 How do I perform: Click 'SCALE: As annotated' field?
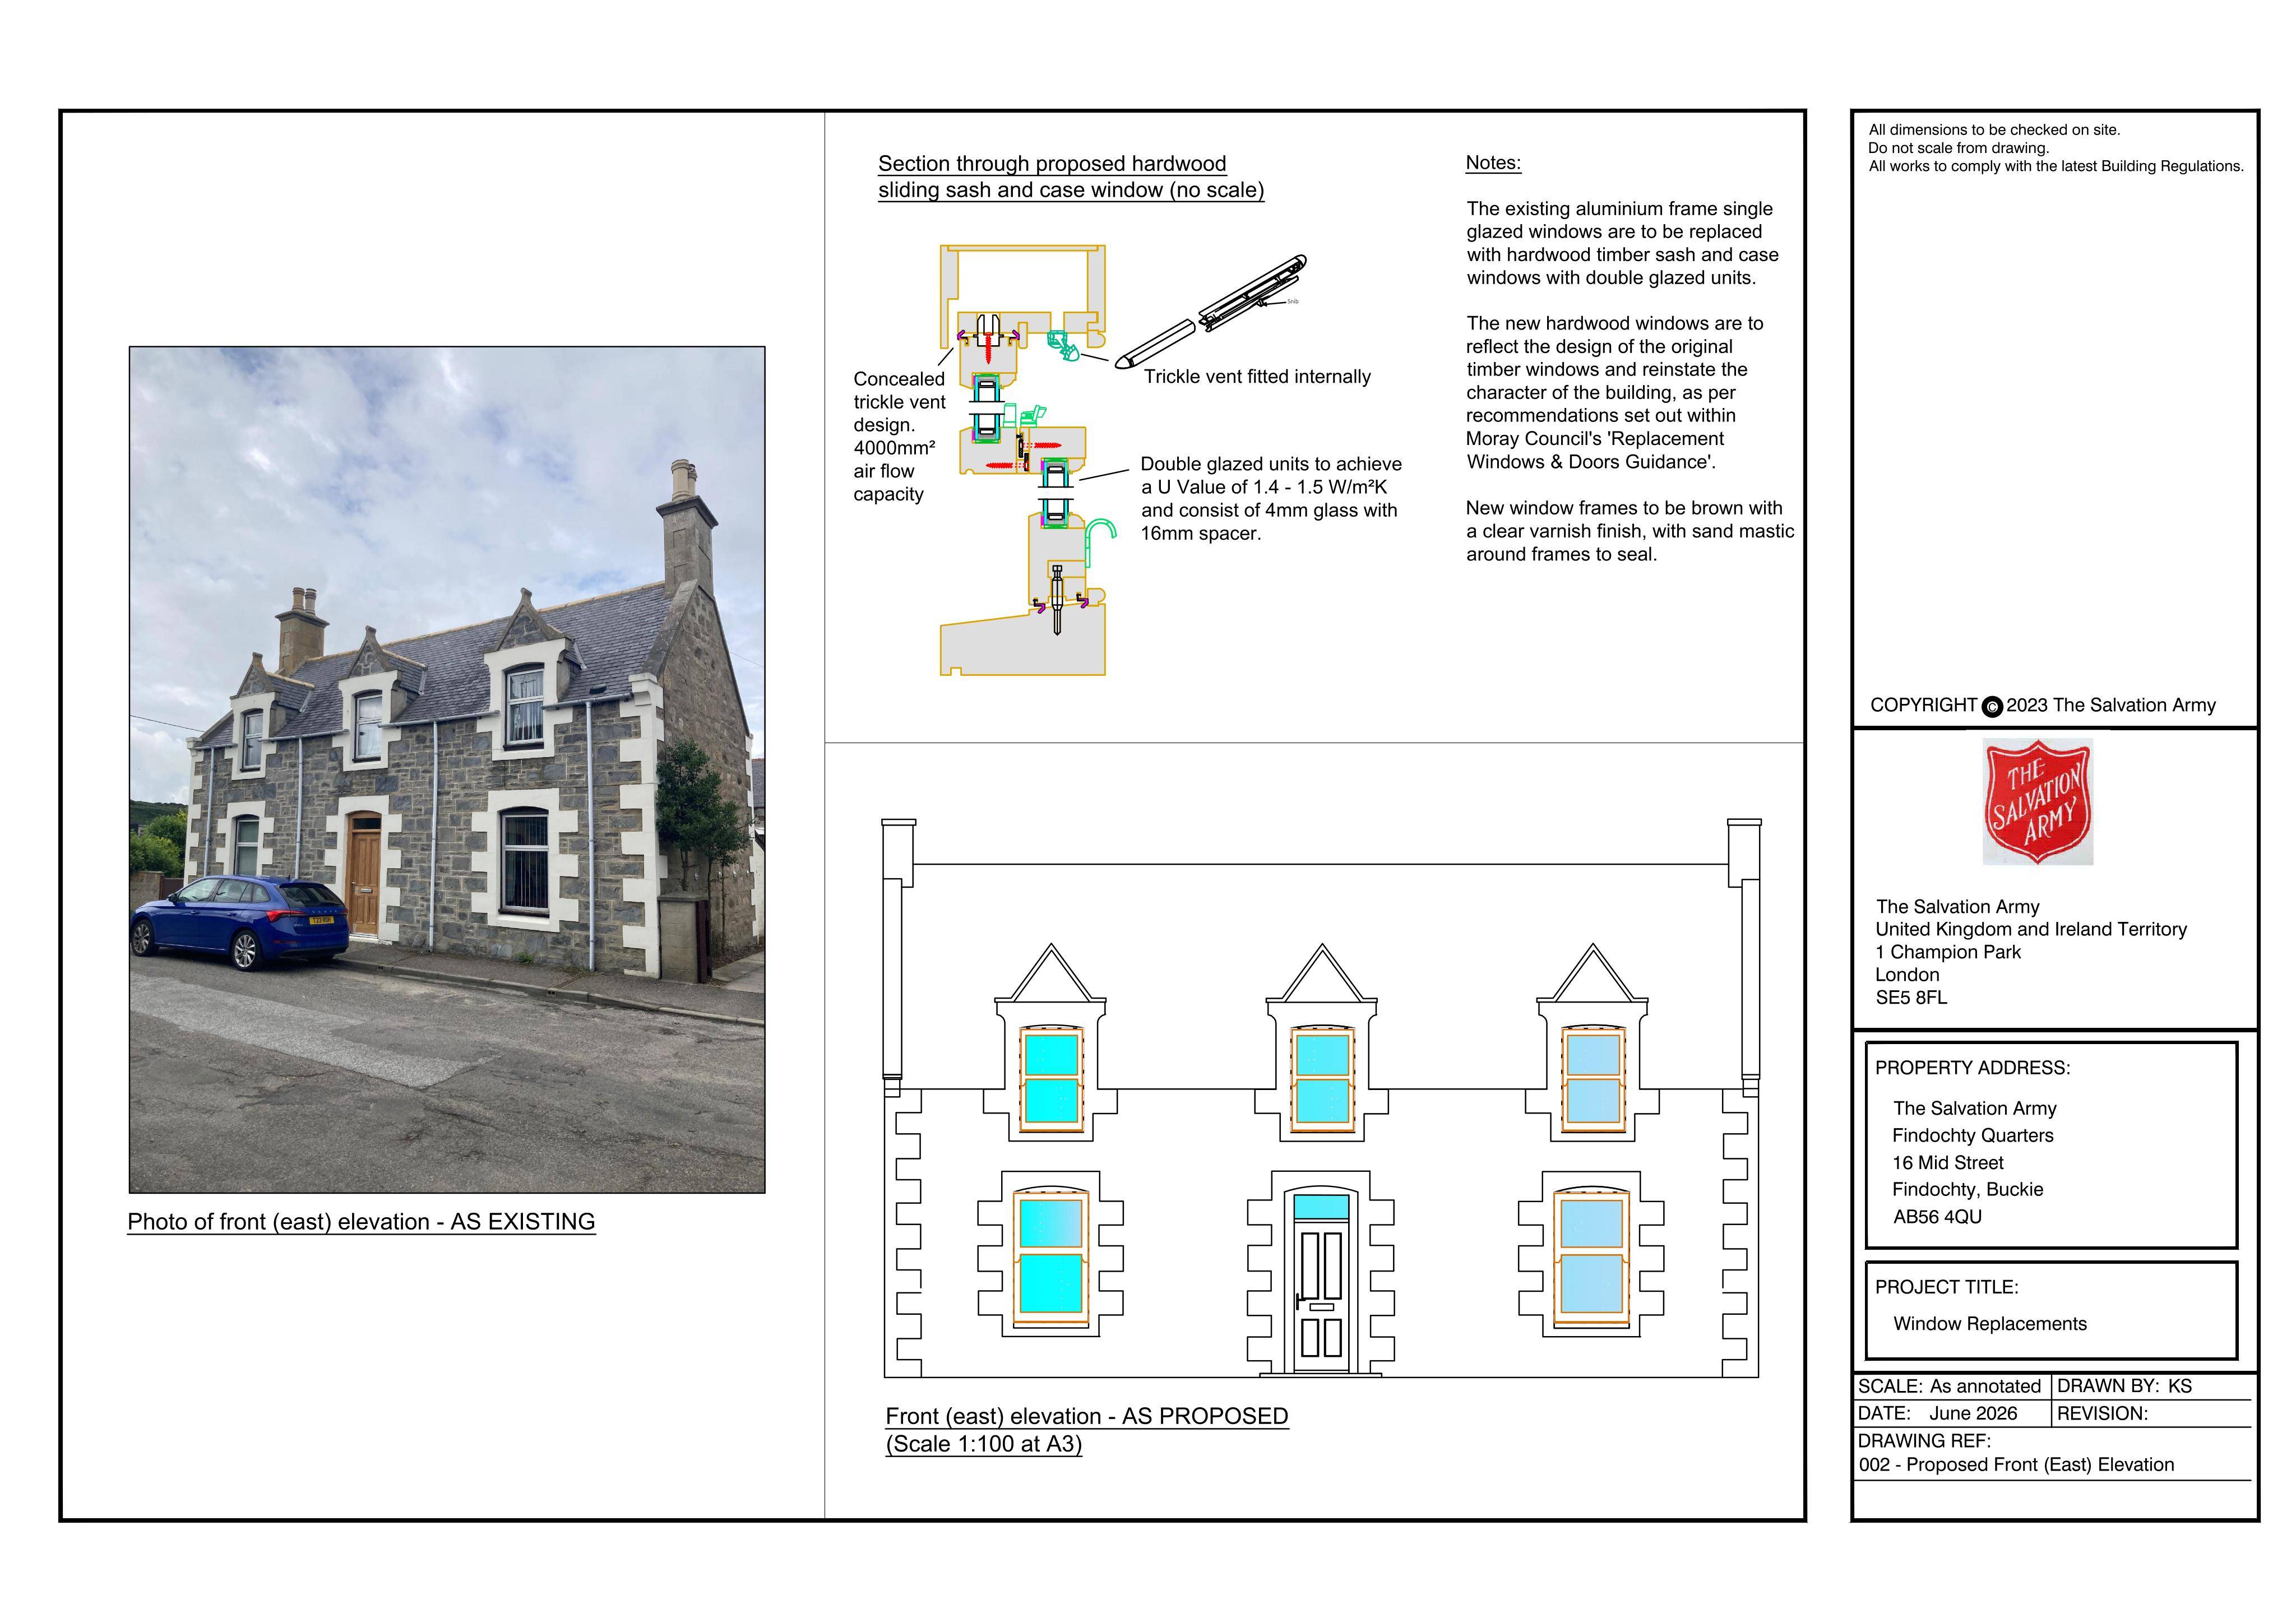tap(1949, 1387)
